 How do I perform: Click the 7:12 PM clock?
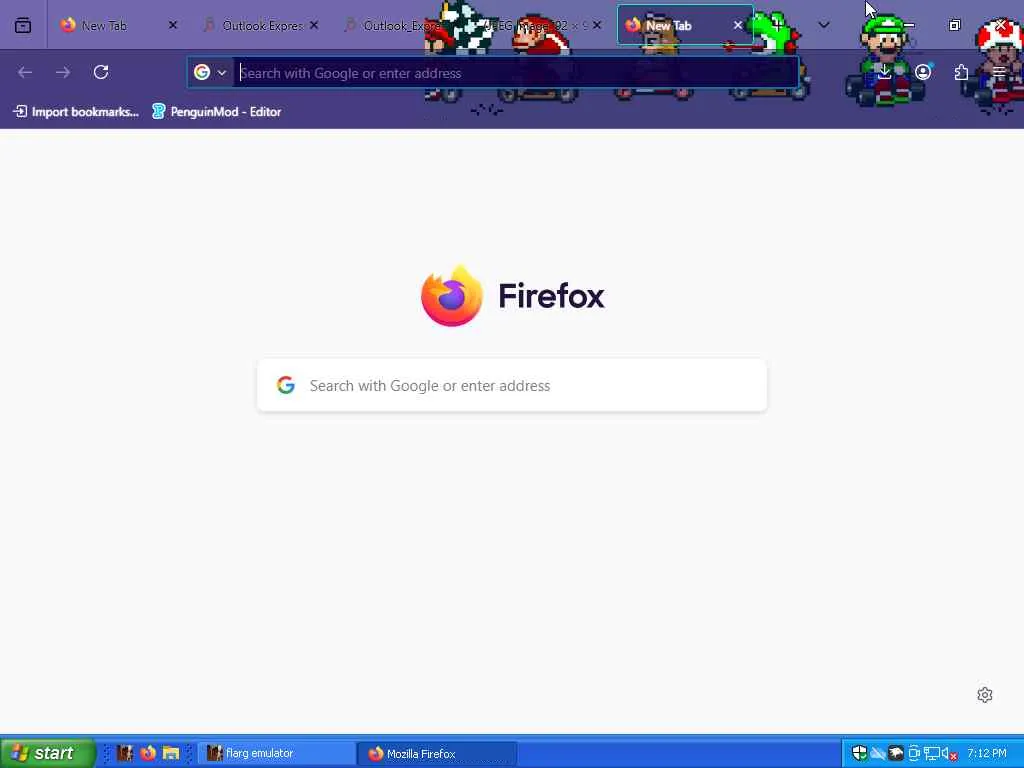point(987,754)
